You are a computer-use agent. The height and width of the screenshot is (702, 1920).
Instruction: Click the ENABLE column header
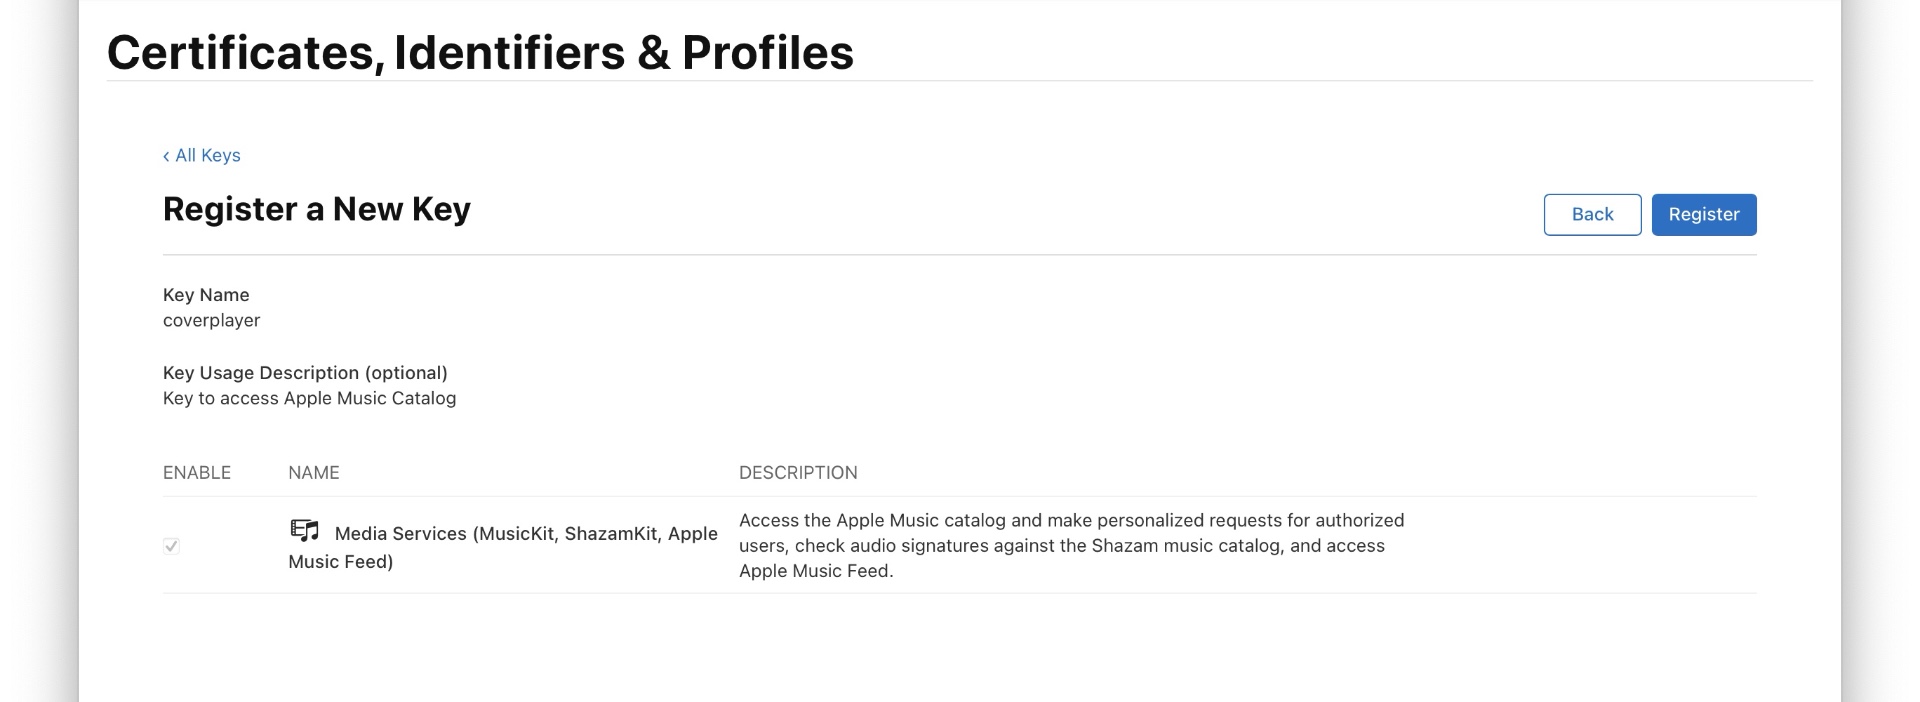coord(197,473)
